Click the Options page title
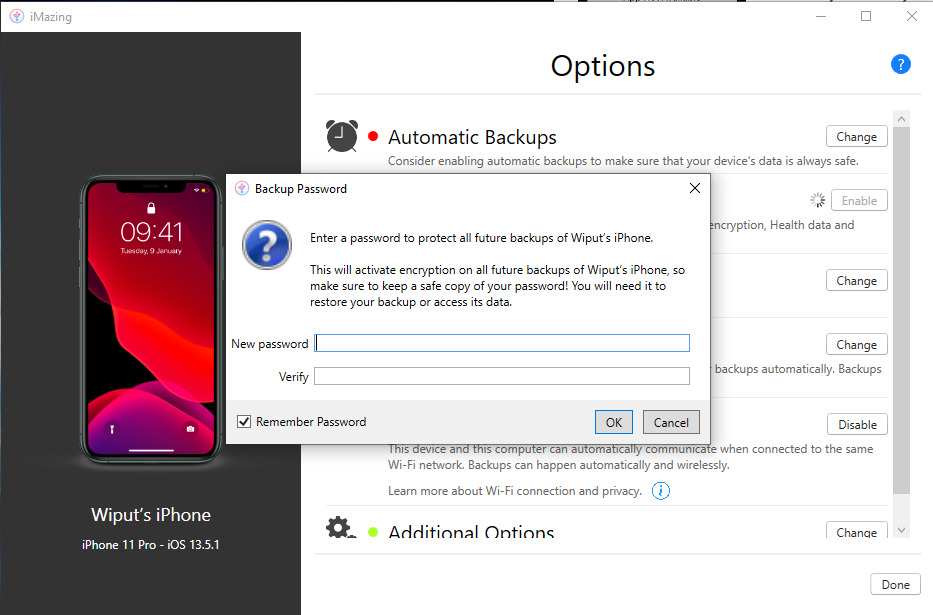 pos(603,65)
